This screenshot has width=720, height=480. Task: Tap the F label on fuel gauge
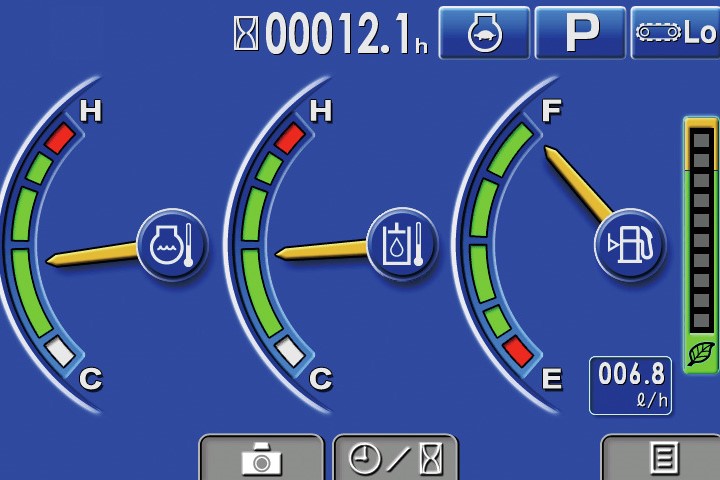pyautogui.click(x=551, y=111)
